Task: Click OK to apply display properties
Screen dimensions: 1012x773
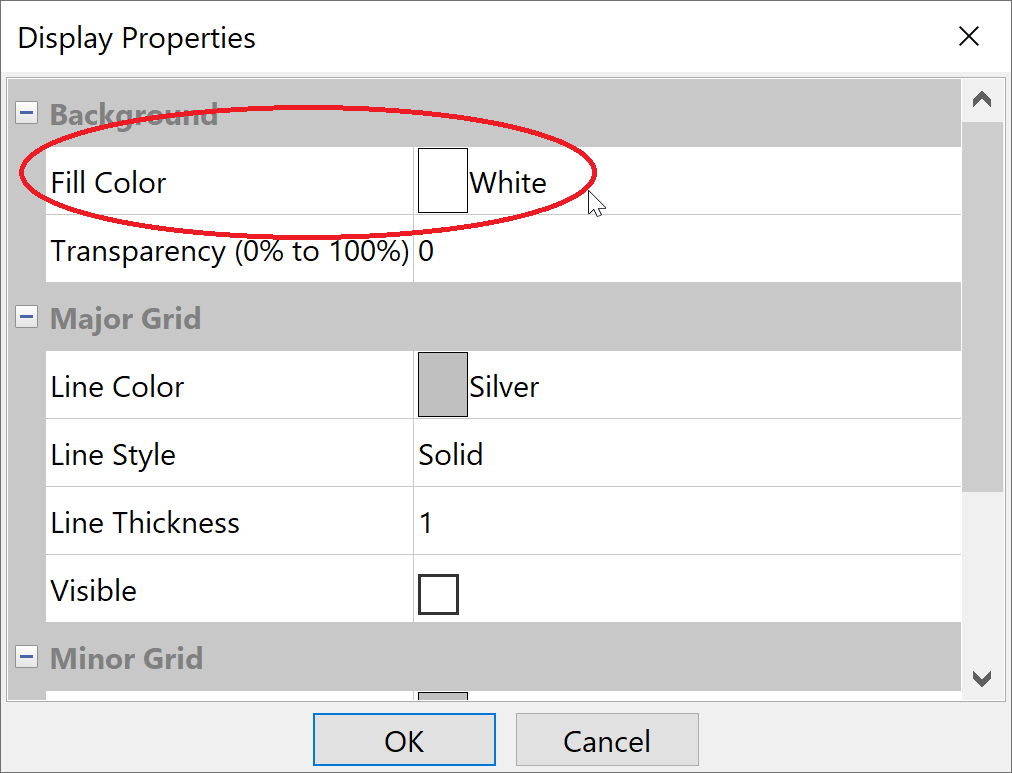Action: pos(404,741)
